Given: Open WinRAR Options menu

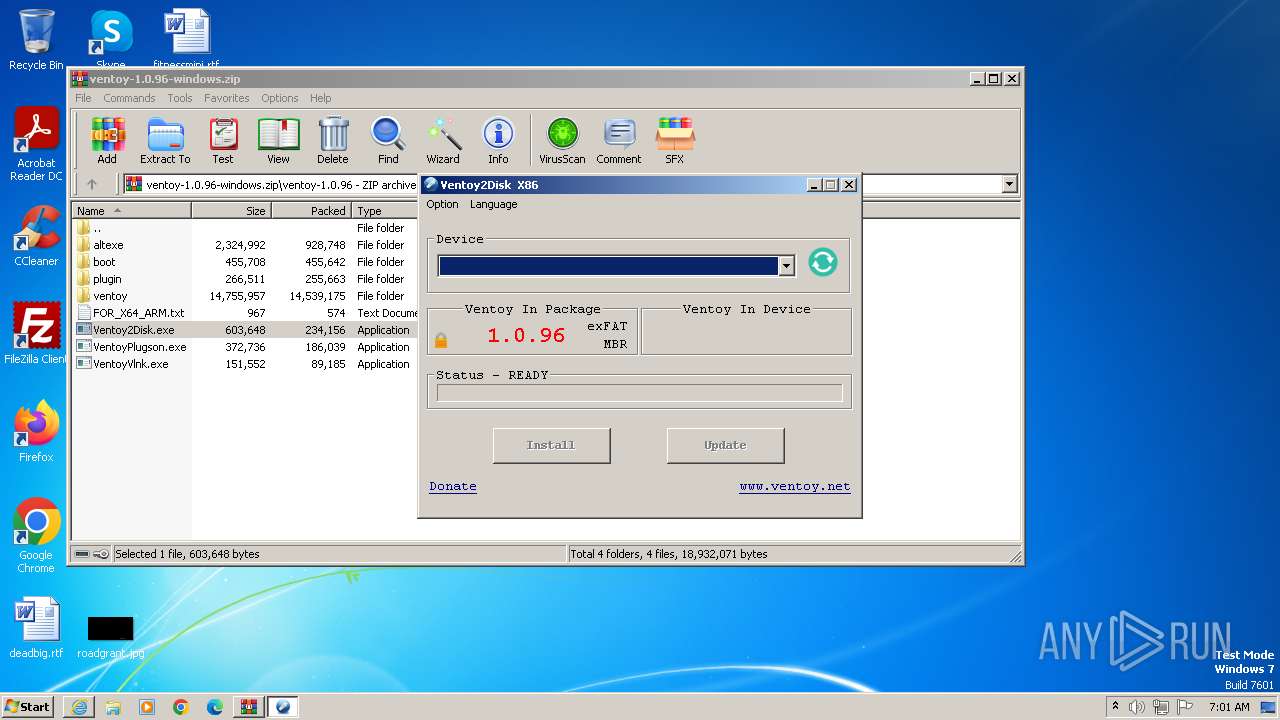Looking at the screenshot, I should point(280,98).
